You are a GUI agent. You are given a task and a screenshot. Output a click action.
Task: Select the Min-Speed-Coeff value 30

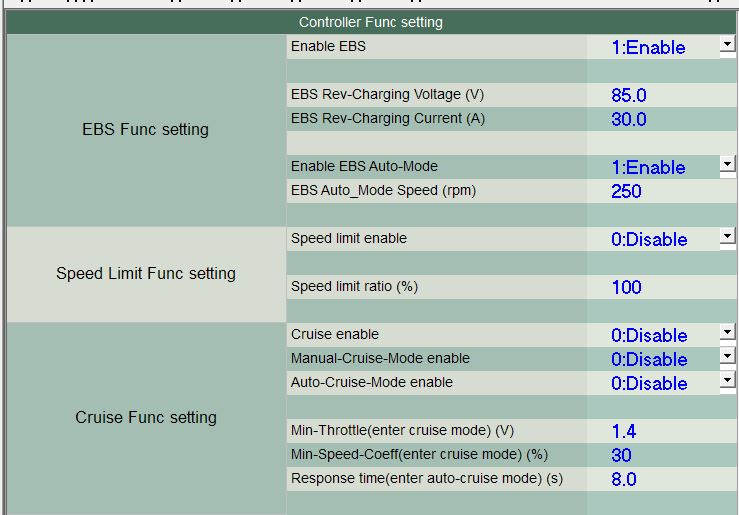point(621,455)
